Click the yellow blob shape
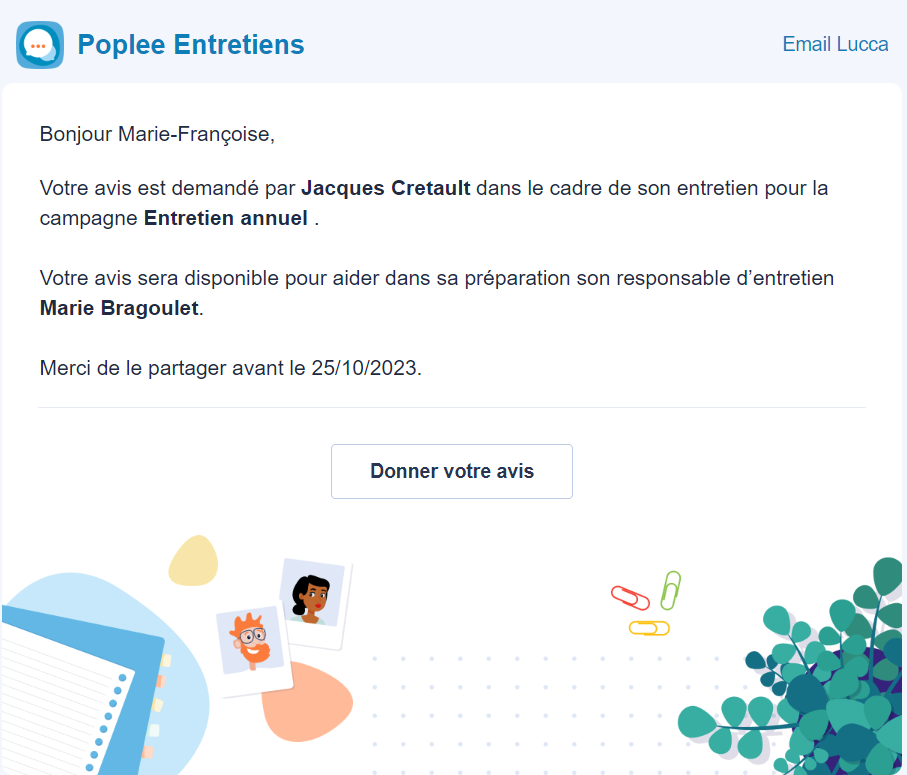Screen dimensions: 907x775 (x=193, y=561)
